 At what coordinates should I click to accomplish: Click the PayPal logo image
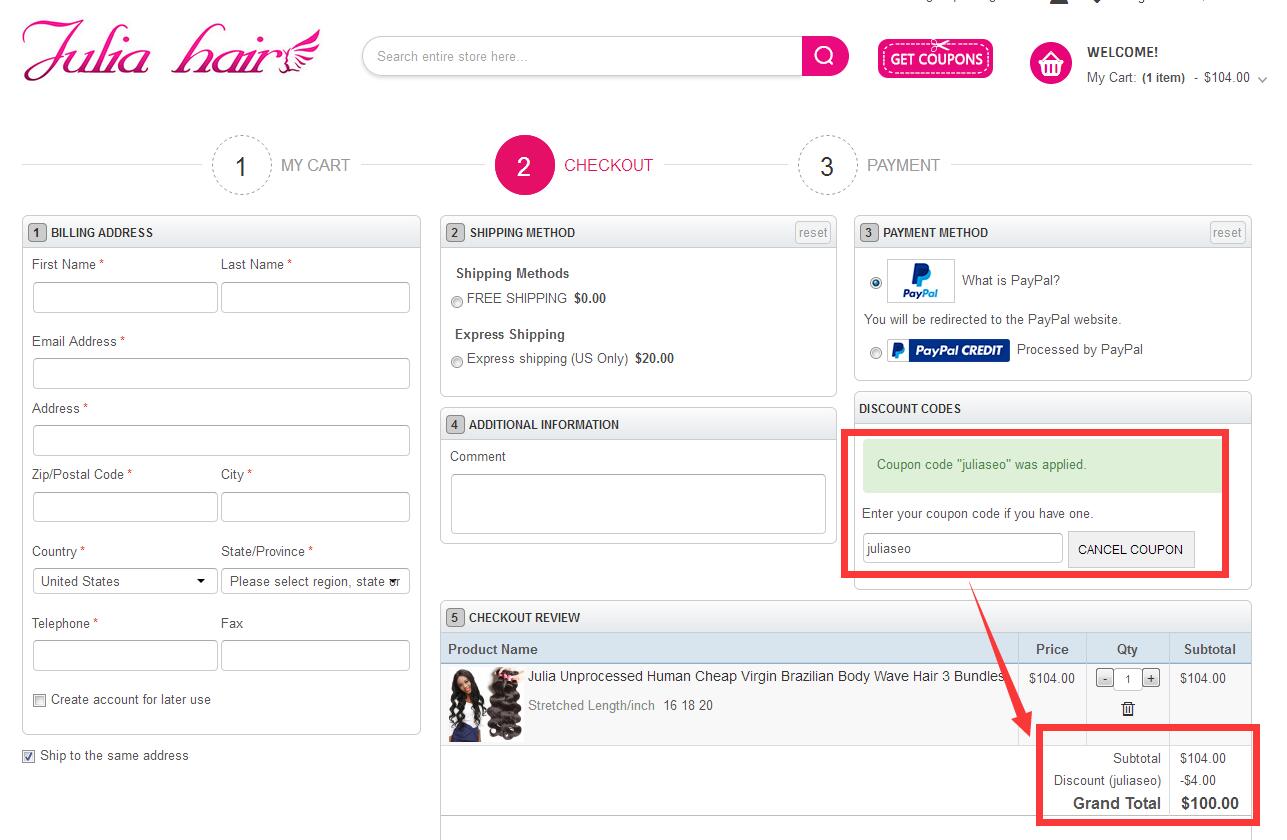point(920,281)
